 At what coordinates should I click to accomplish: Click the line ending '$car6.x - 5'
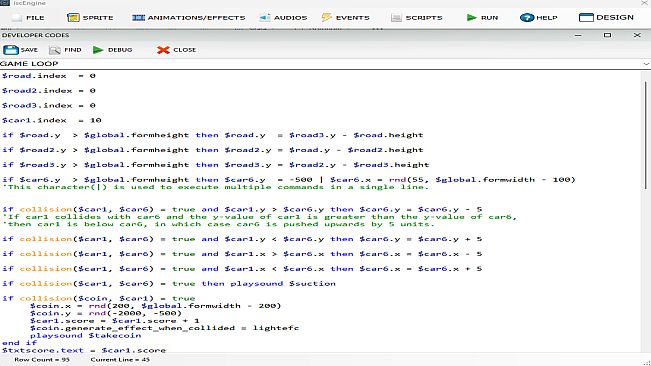point(242,254)
